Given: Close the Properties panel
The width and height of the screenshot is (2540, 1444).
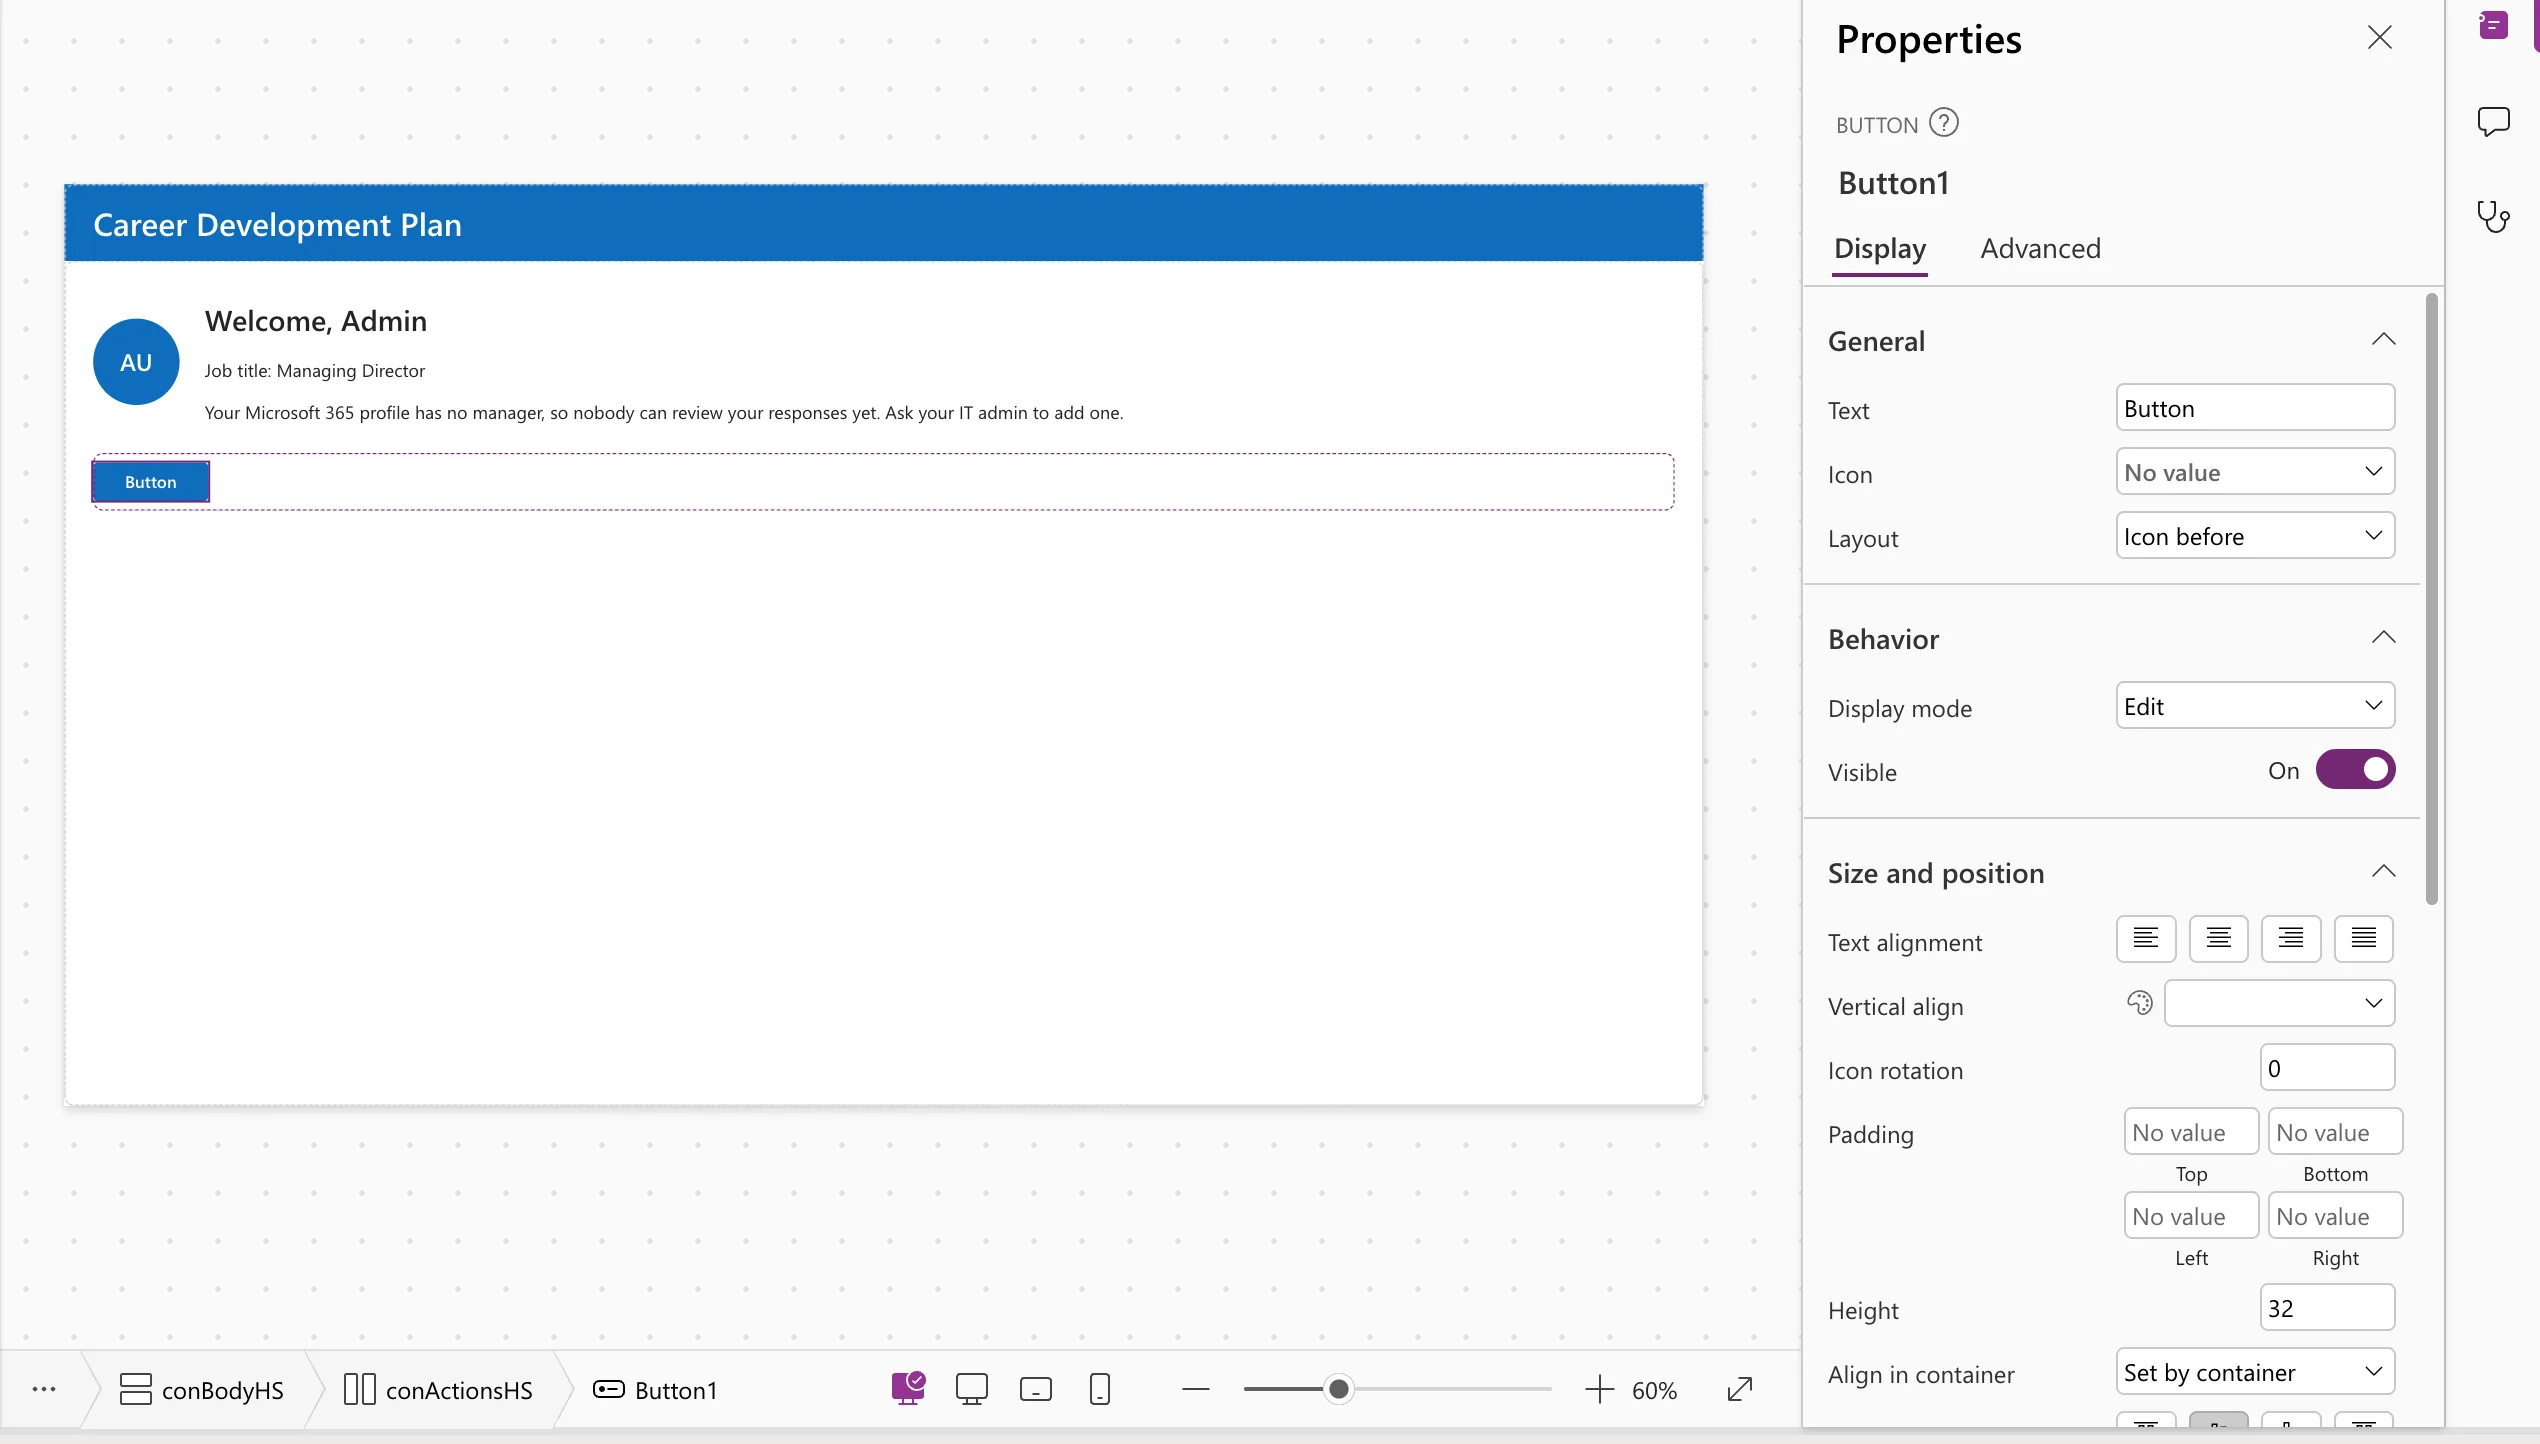Looking at the screenshot, I should 2379,38.
